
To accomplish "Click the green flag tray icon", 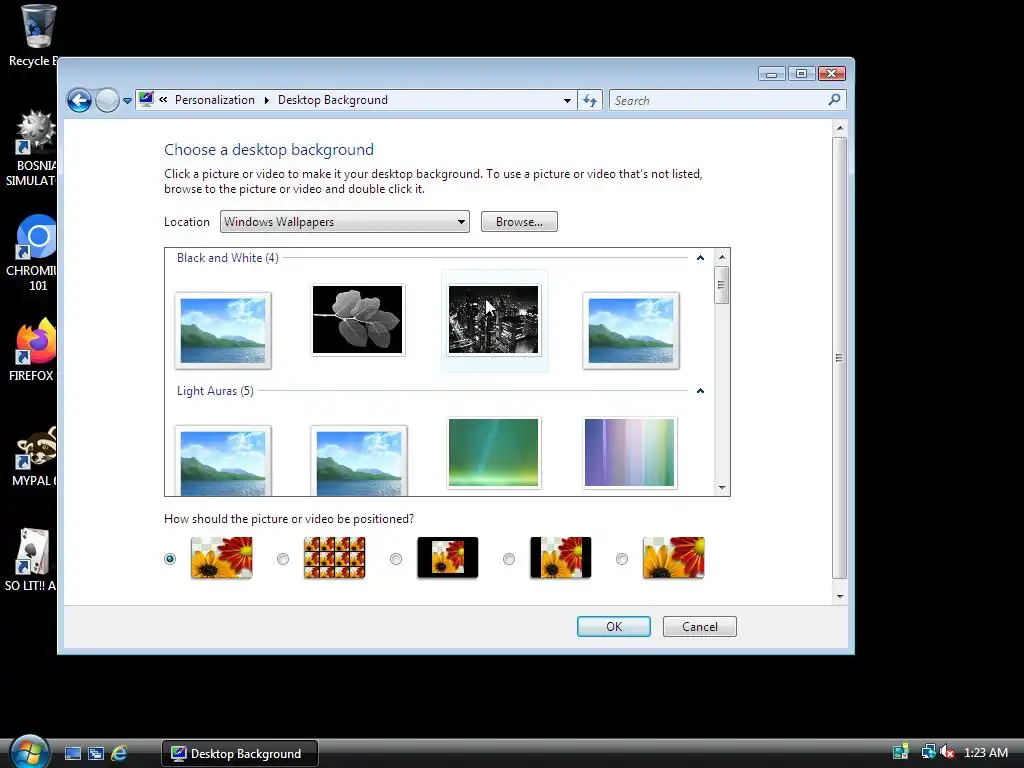I will [901, 752].
